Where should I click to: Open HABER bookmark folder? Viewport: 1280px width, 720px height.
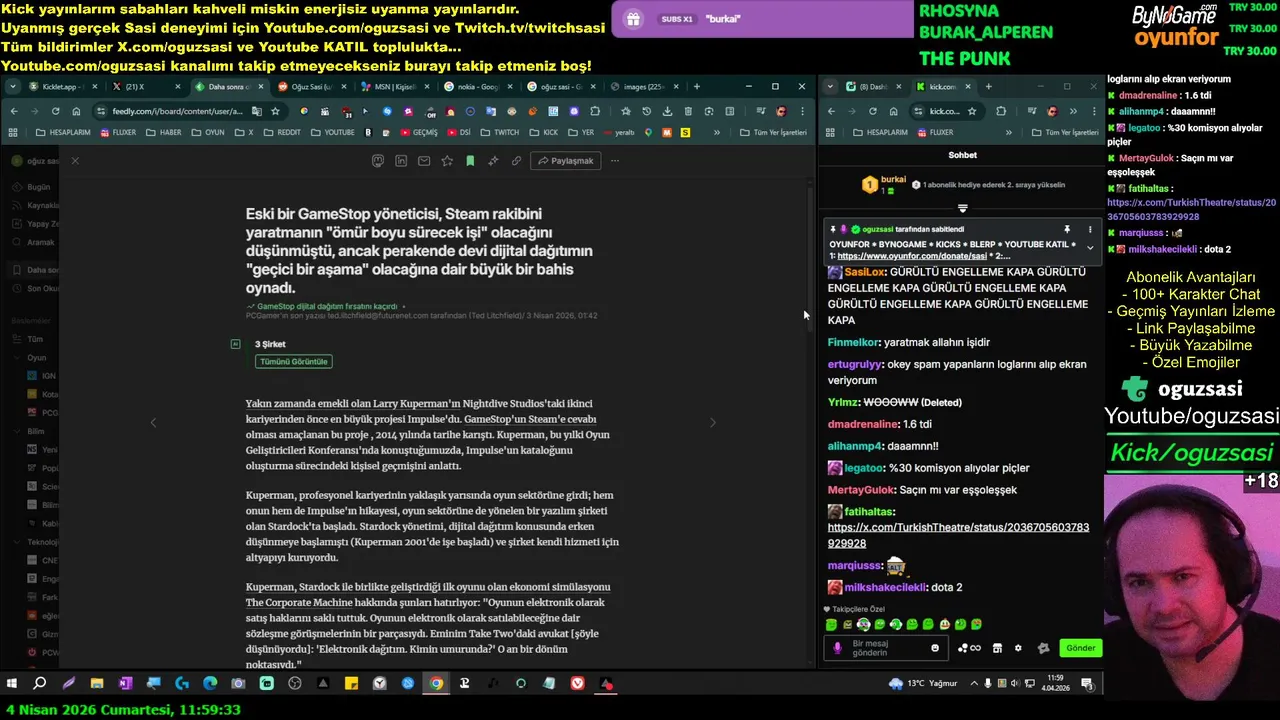click(165, 132)
